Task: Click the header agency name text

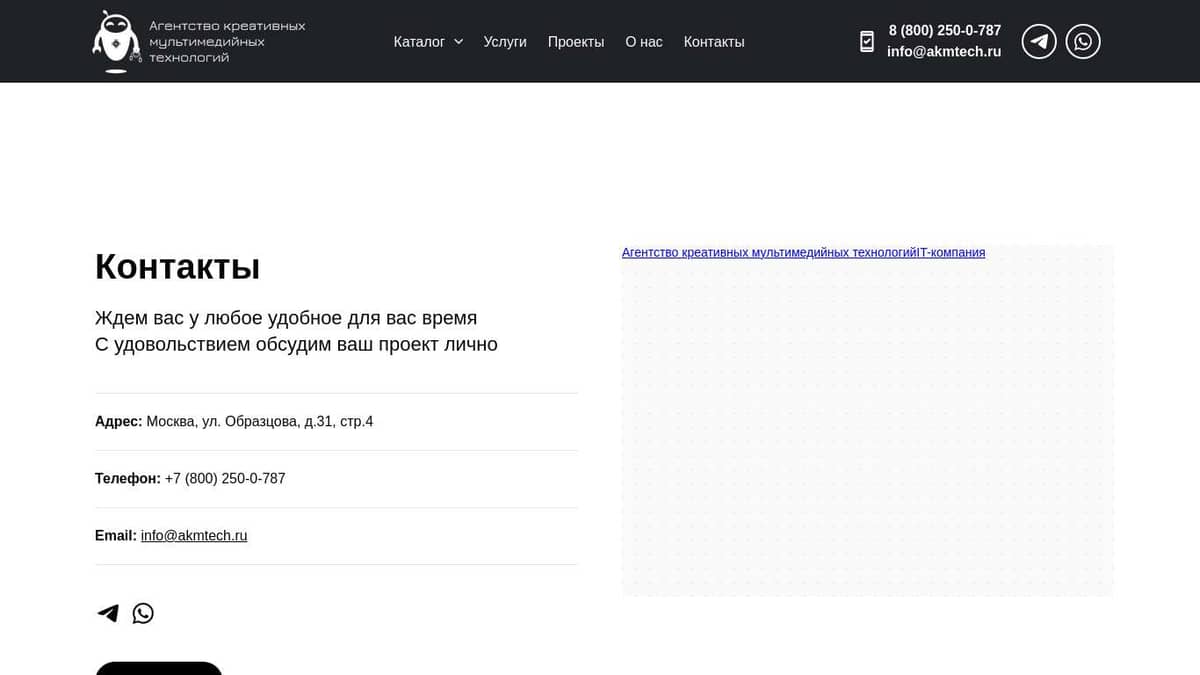Action: click(x=227, y=41)
